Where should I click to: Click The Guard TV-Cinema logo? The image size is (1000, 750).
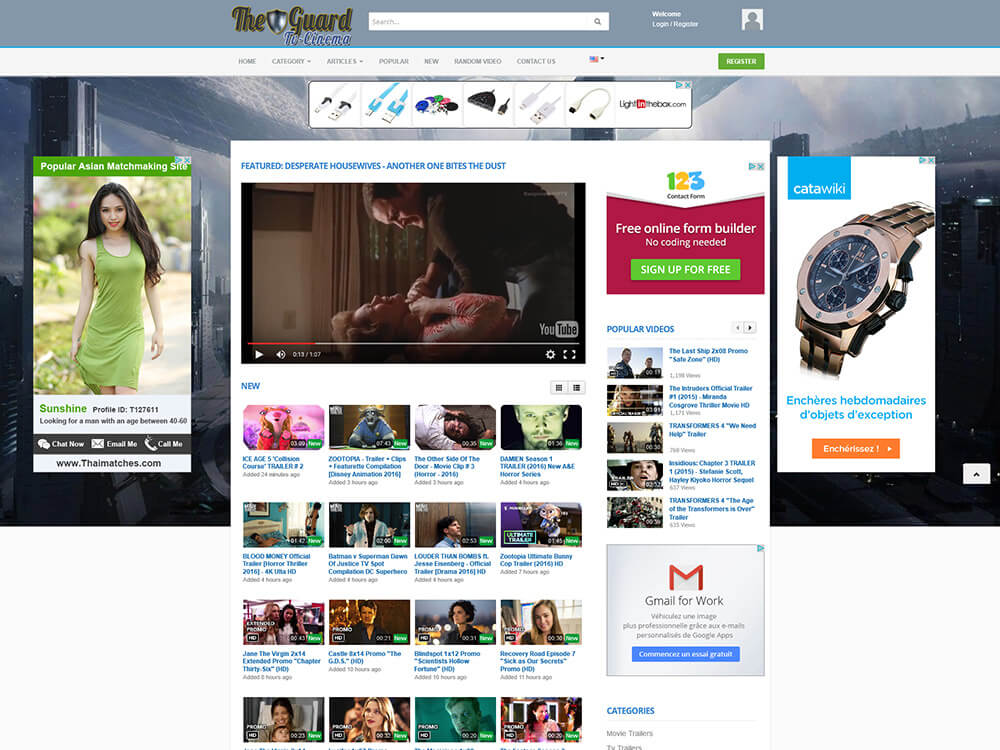(x=291, y=26)
